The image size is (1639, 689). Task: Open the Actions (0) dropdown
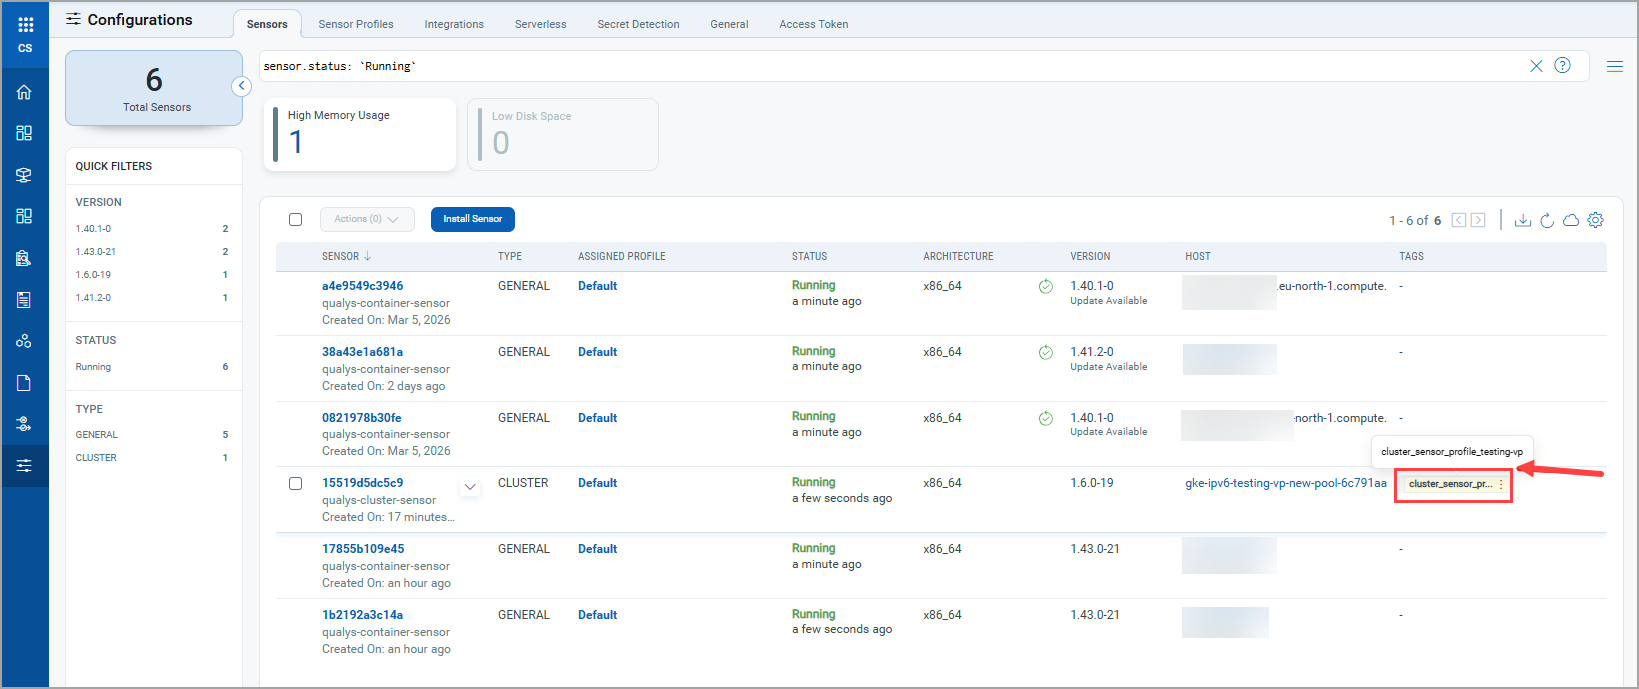[x=366, y=219]
